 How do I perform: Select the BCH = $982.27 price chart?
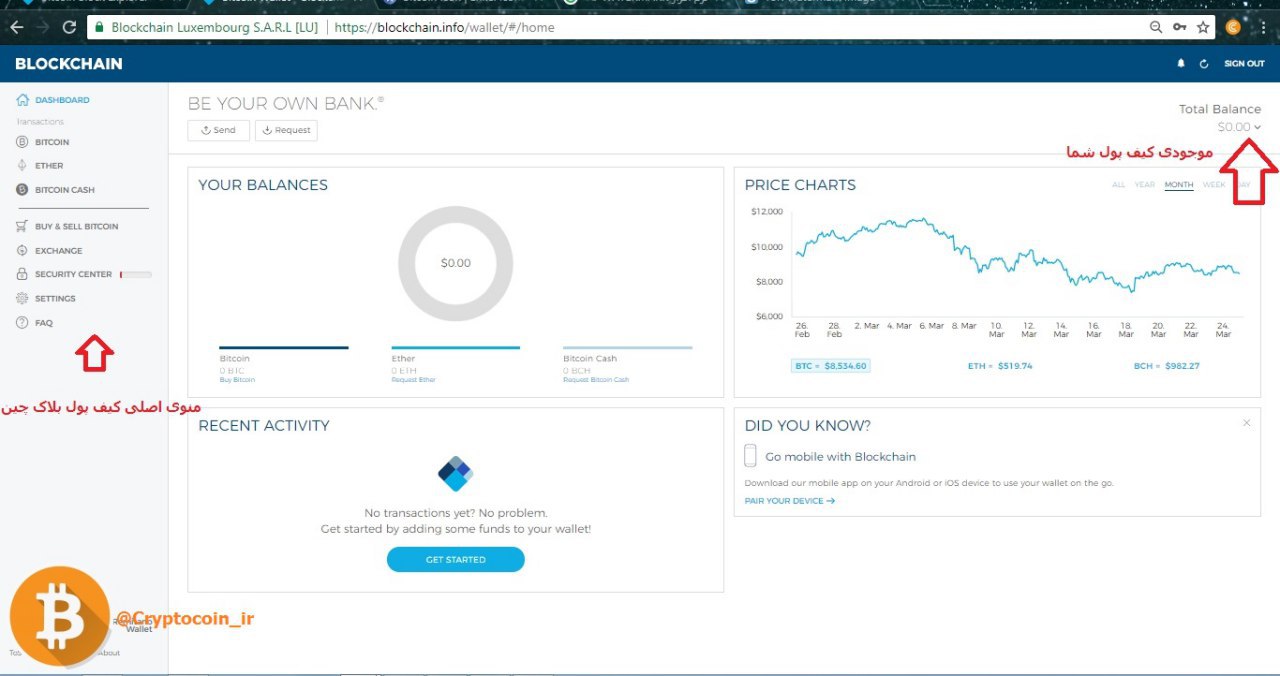point(1166,366)
